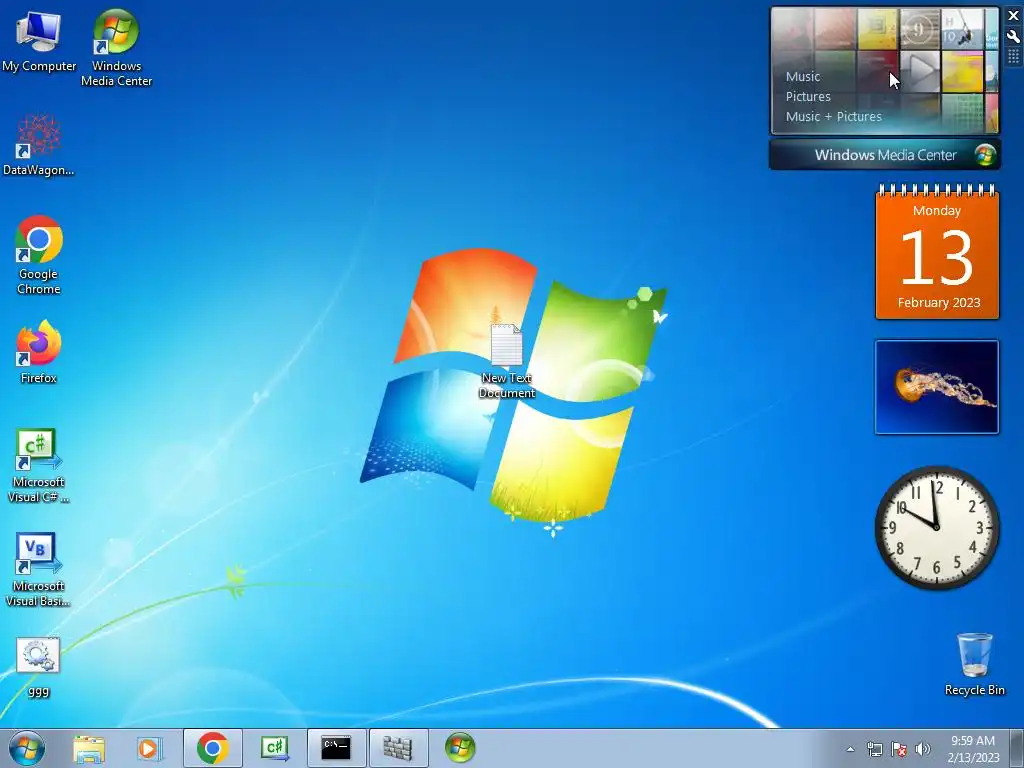This screenshot has height=768, width=1024.
Task: Click the jellyfish slideshow gadget picture
Action: (937, 387)
